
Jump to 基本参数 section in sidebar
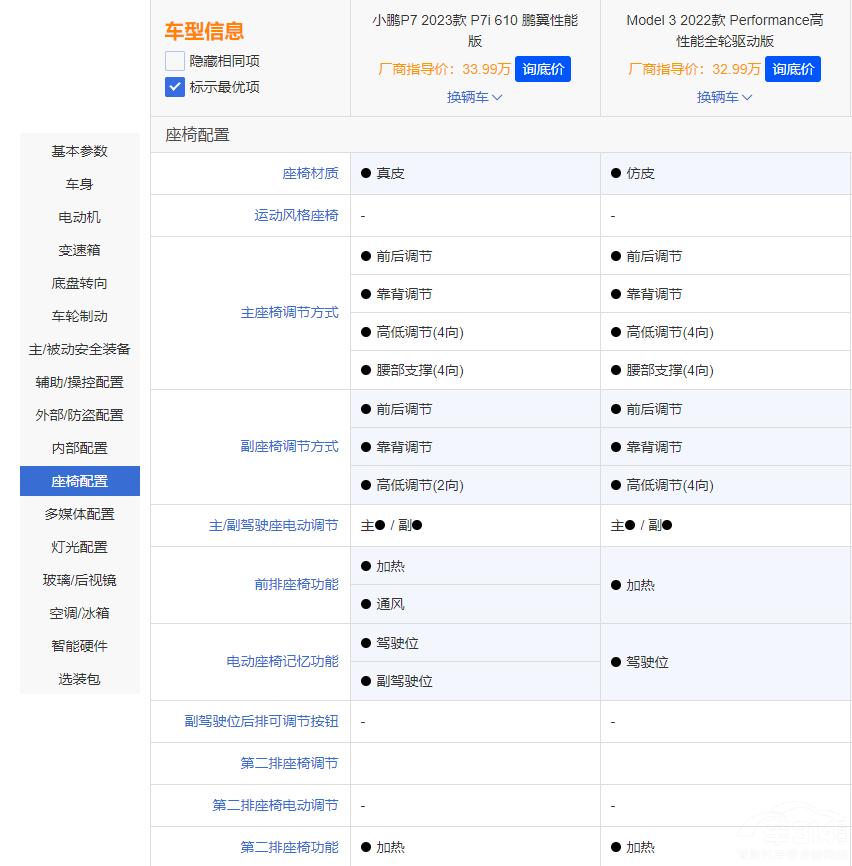[80, 151]
